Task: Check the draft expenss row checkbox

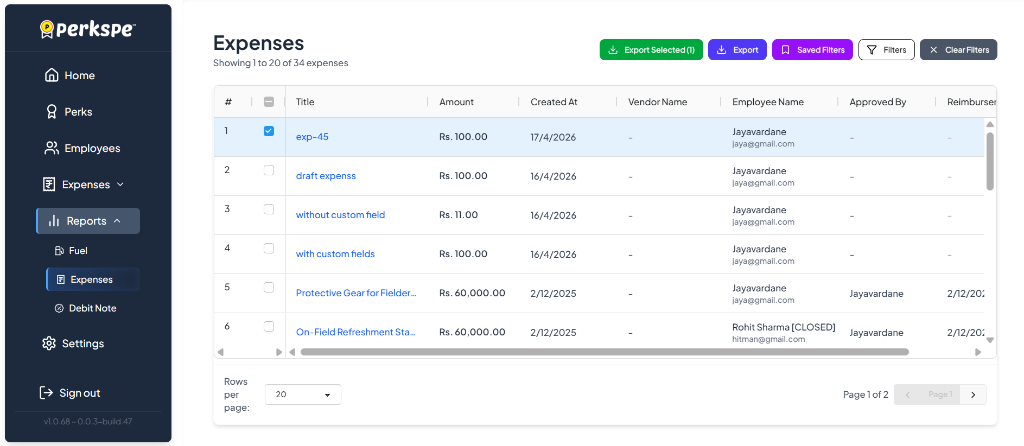Action: tap(268, 170)
